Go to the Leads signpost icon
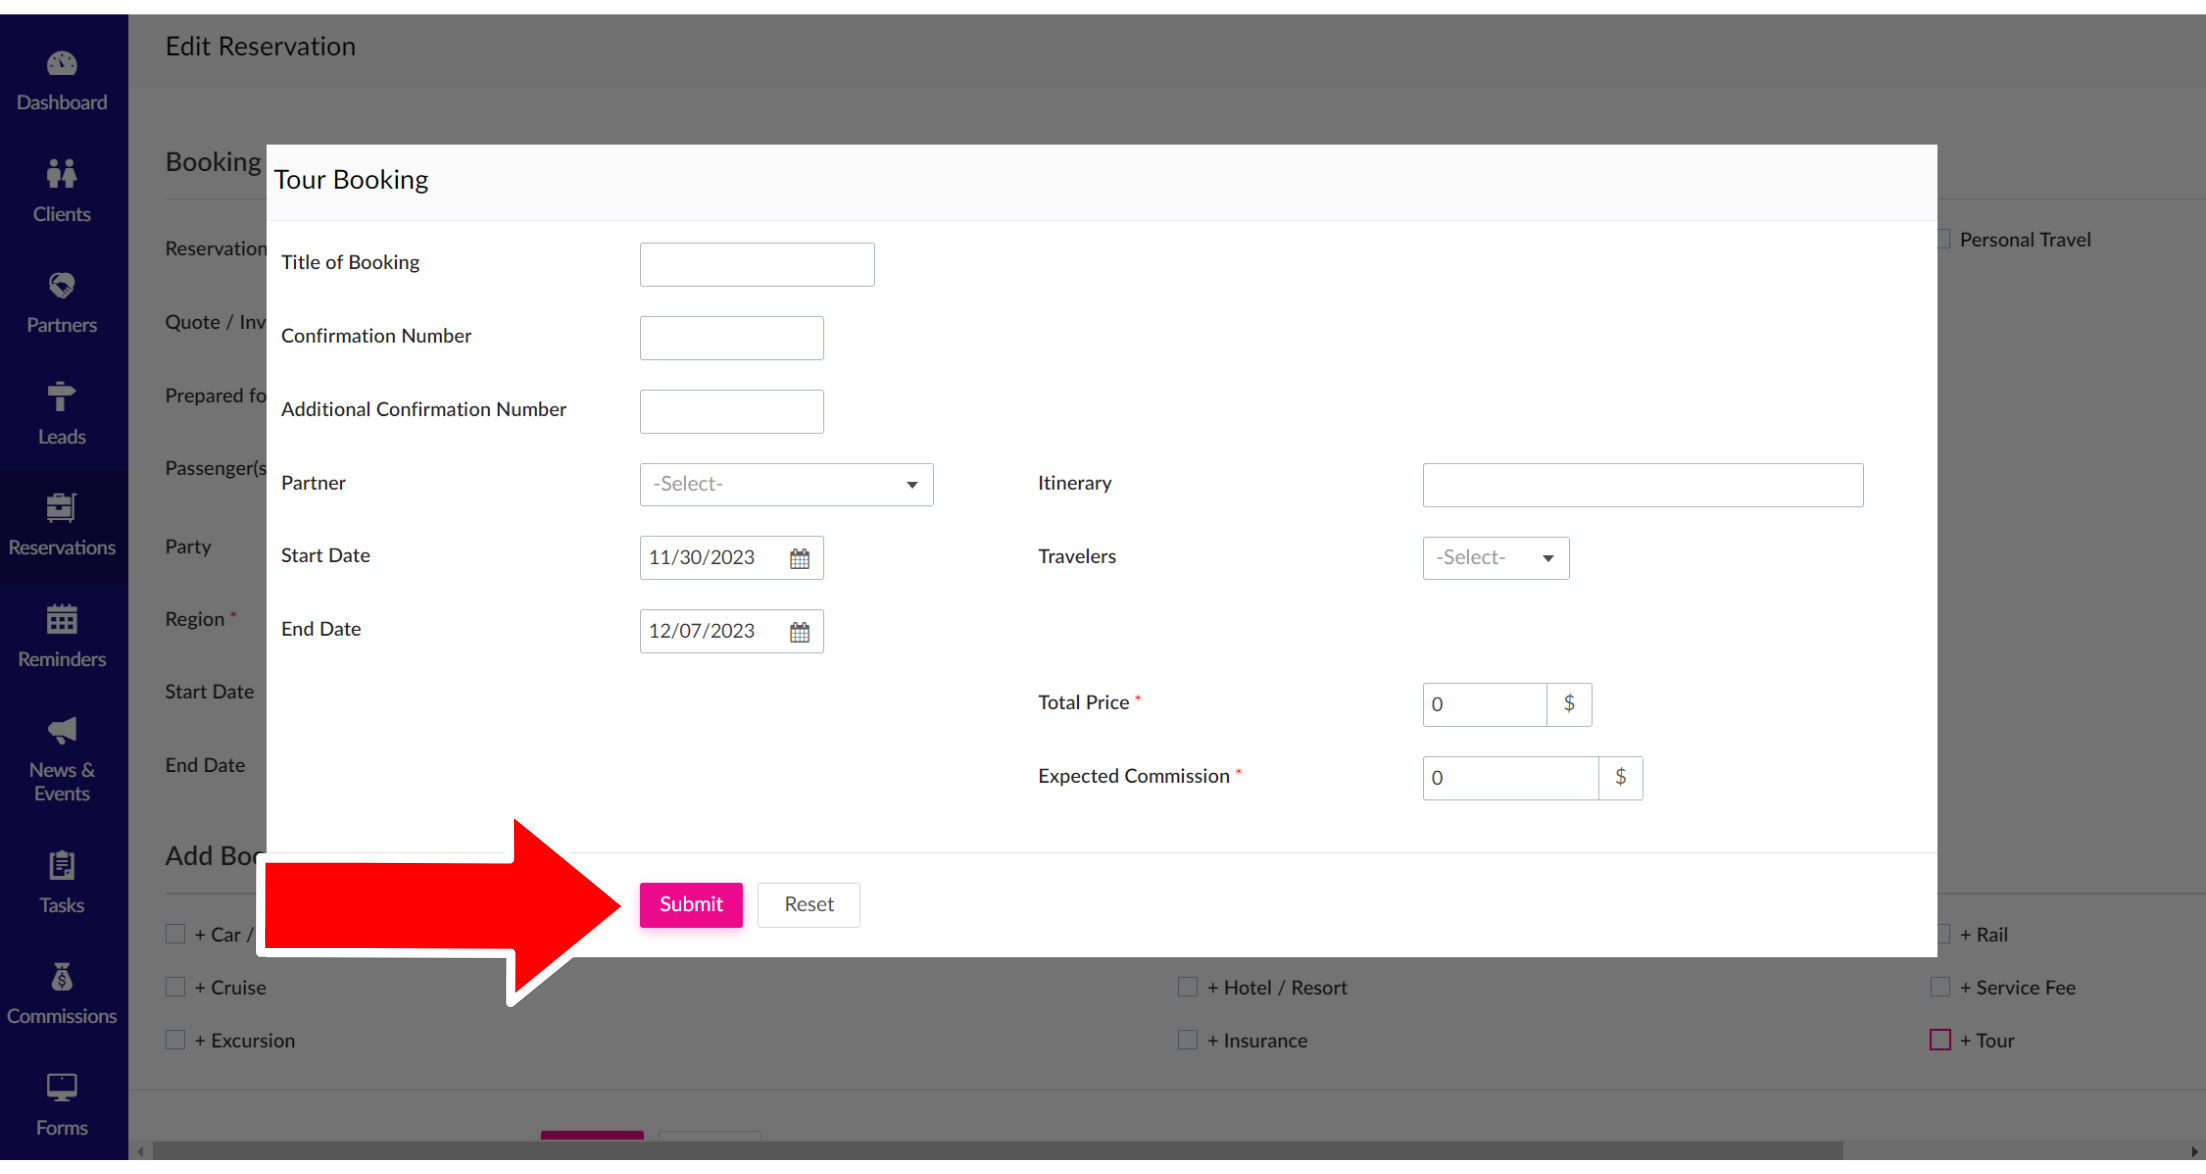The image size is (2206, 1174). tap(61, 397)
